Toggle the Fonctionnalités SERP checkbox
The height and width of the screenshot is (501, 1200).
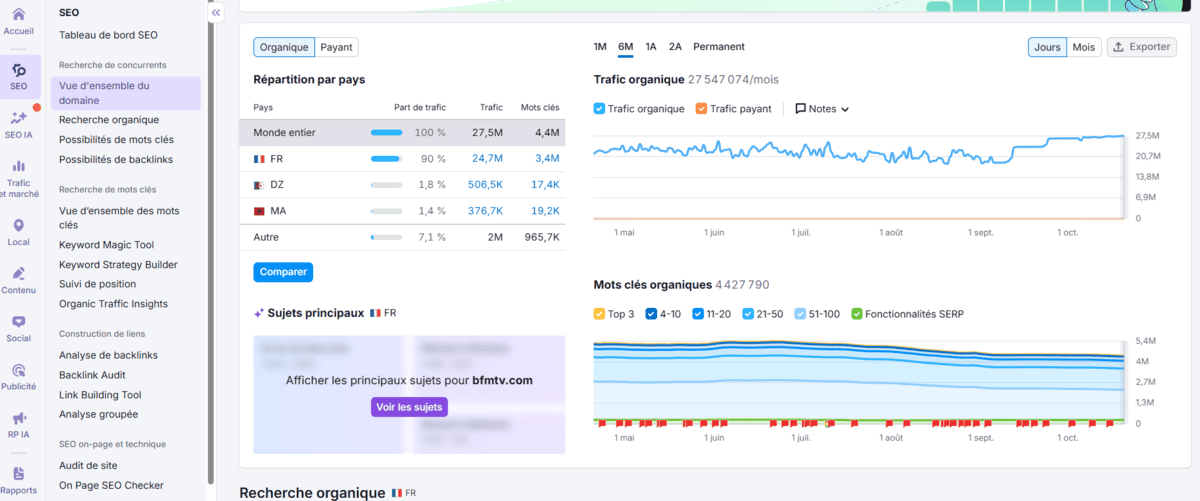(x=856, y=314)
